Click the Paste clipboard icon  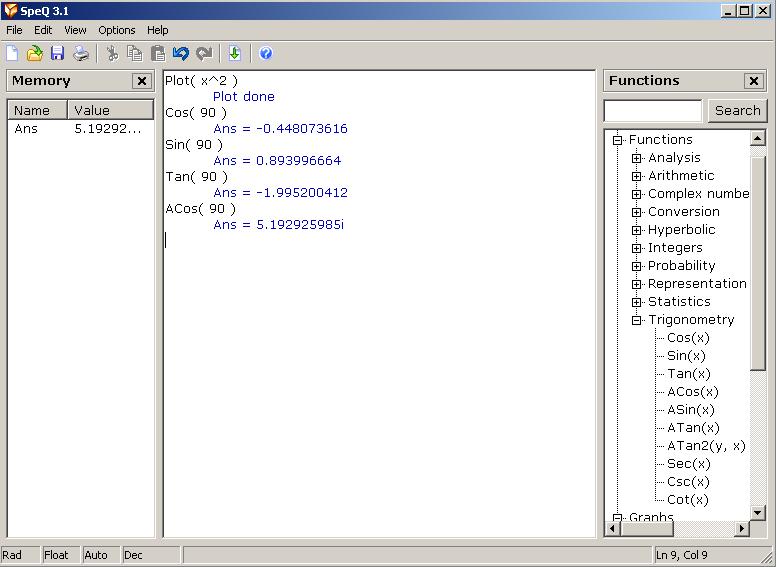point(157,54)
